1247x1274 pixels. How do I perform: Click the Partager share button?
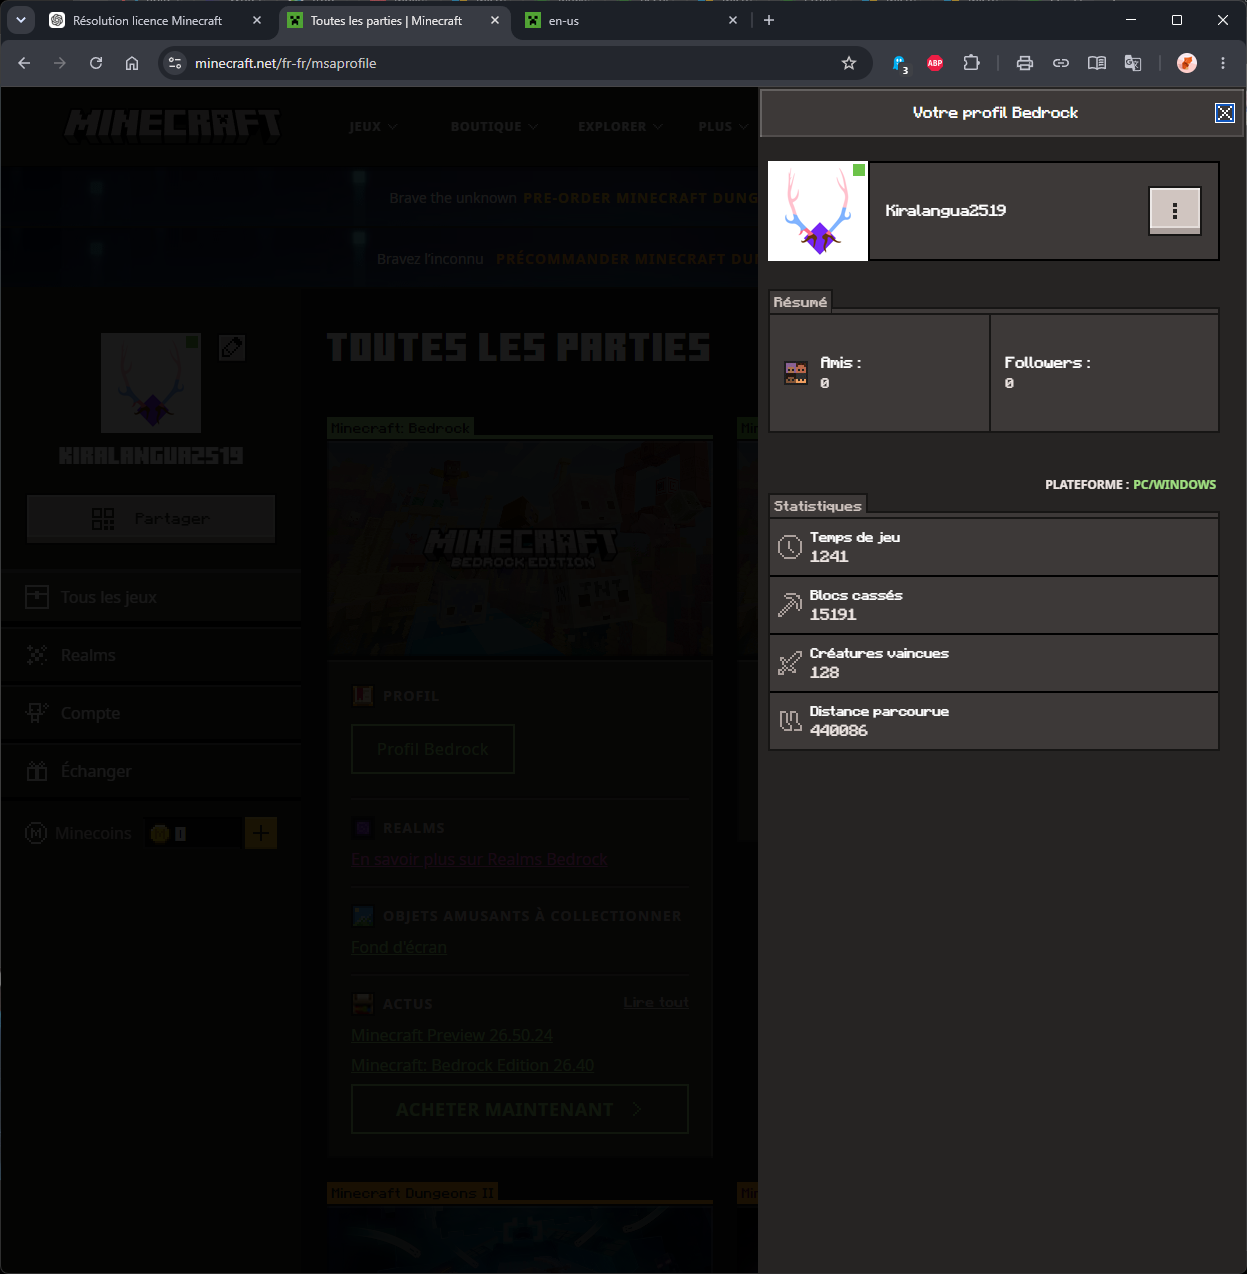click(151, 518)
